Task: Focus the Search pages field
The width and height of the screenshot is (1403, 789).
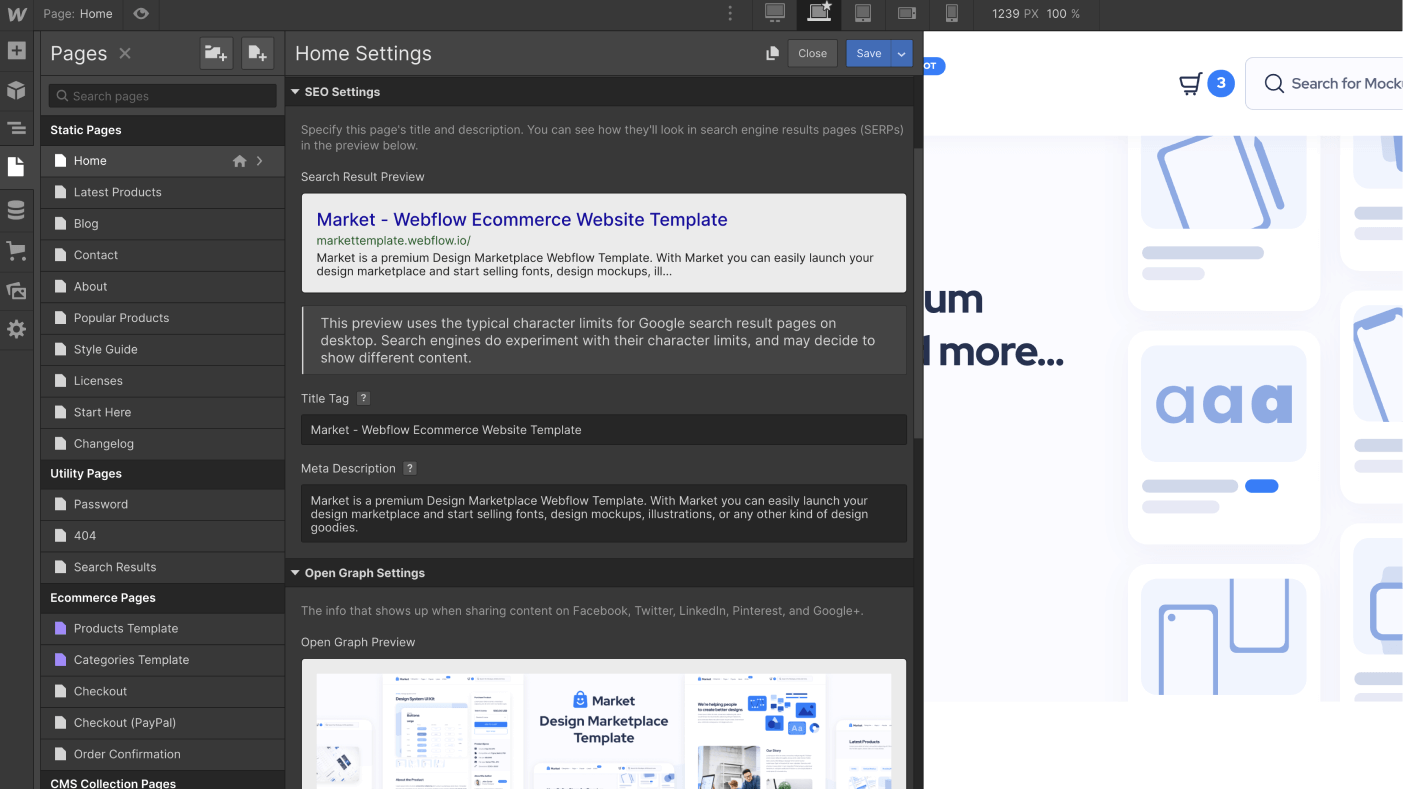Action: 163,96
